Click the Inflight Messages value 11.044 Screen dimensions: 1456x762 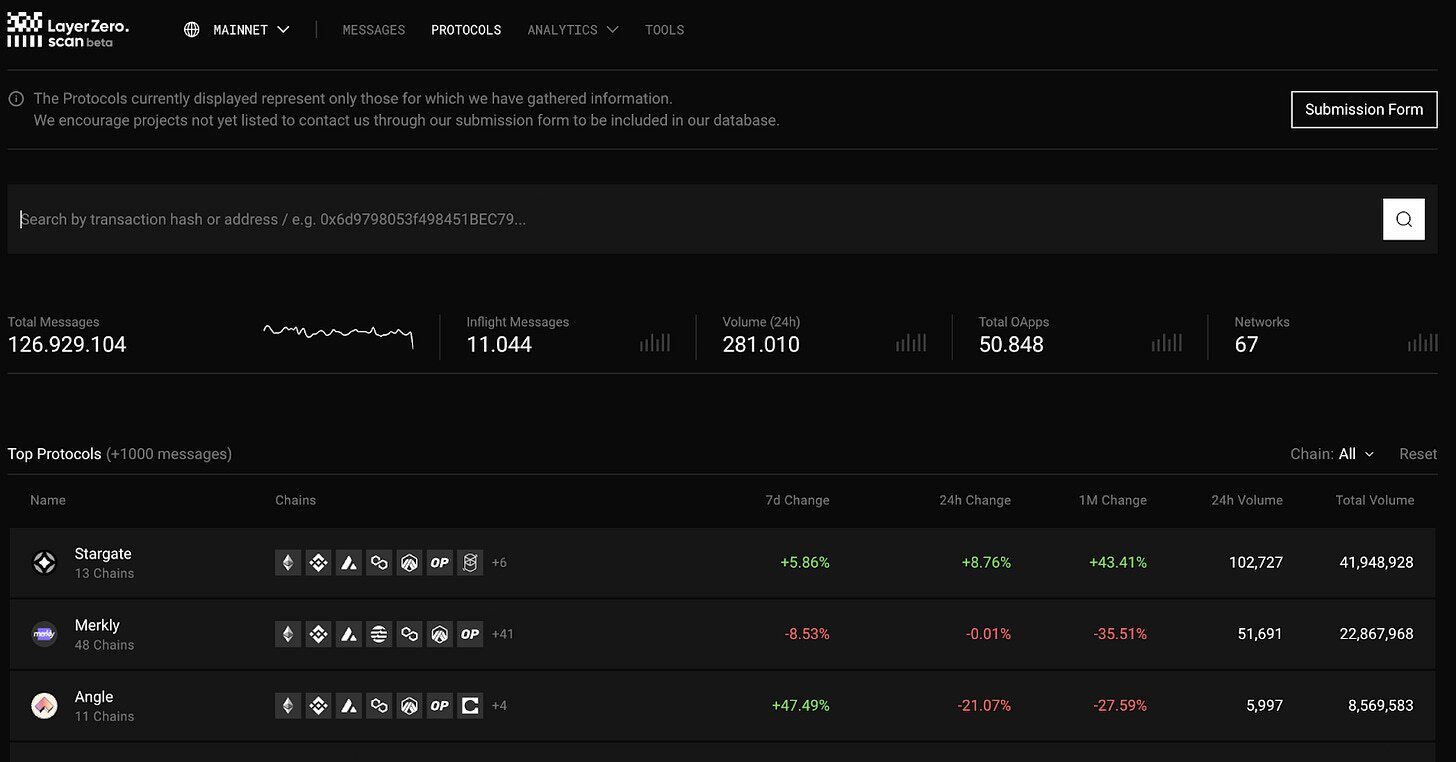(x=499, y=345)
